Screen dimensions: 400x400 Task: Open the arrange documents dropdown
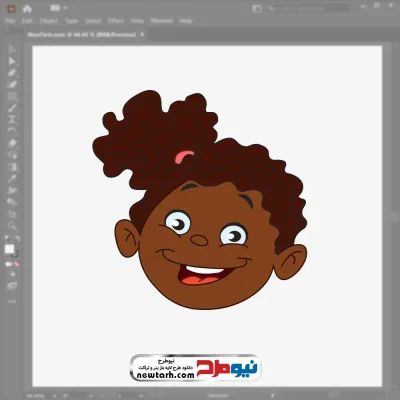click(x=59, y=8)
